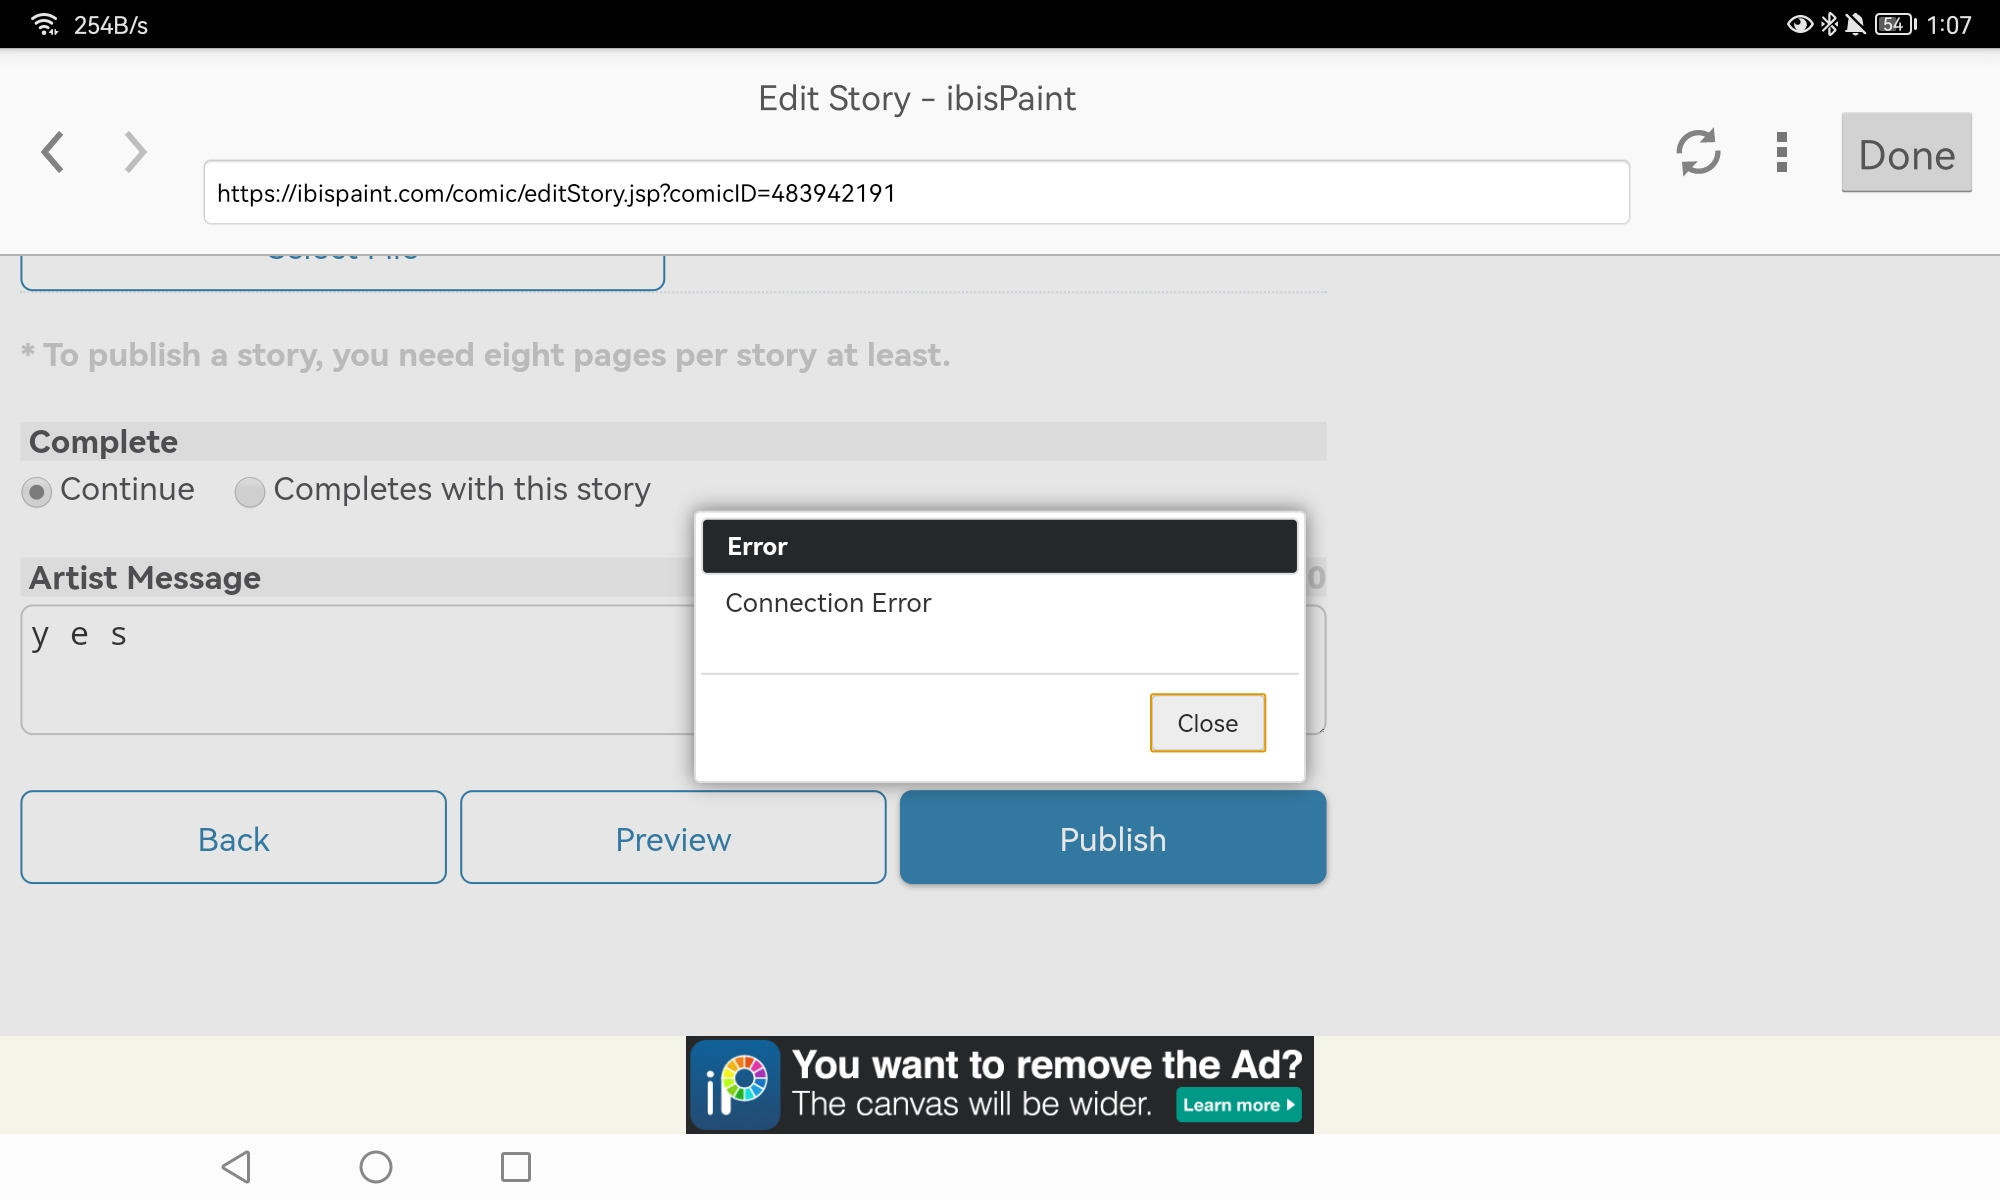This screenshot has width=2000, height=1200.
Task: Close the Connection Error dialog
Action: 1207,723
